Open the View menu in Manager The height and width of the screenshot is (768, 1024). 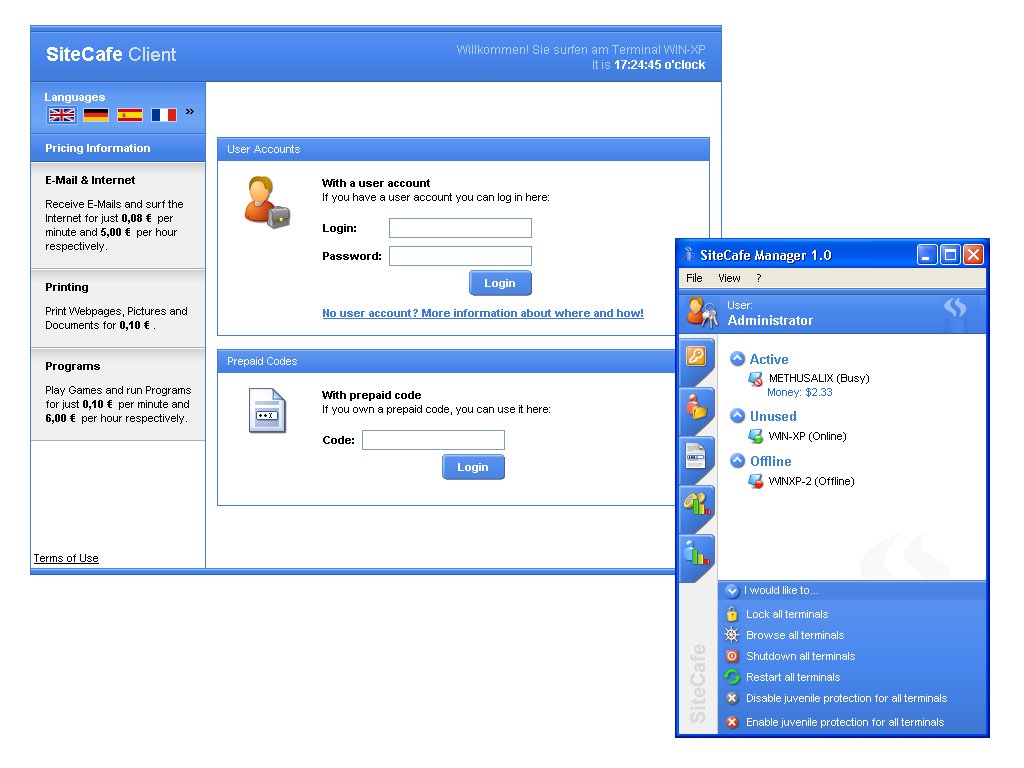(729, 278)
